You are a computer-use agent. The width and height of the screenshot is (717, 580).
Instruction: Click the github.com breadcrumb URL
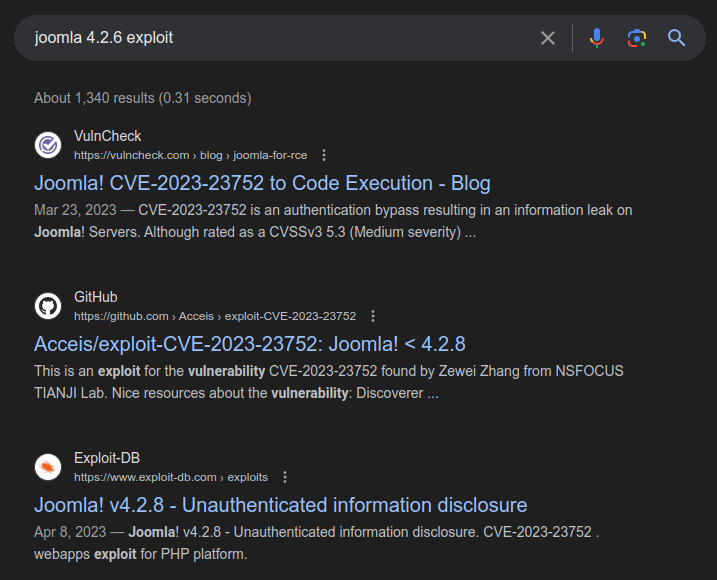coord(214,316)
